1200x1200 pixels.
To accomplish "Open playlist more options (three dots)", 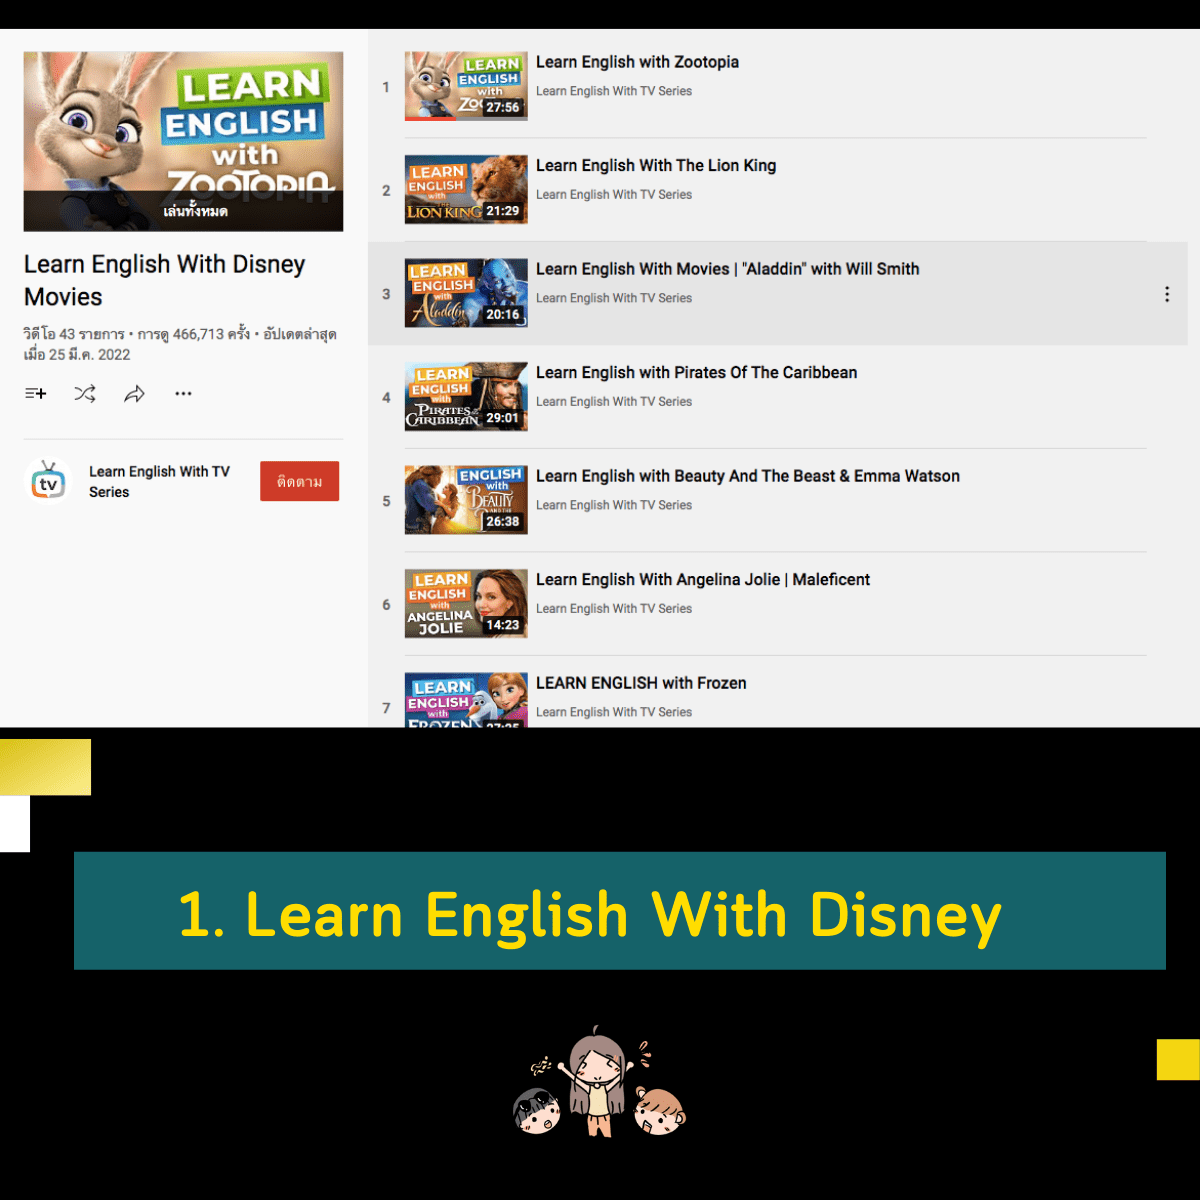I will tap(183, 394).
